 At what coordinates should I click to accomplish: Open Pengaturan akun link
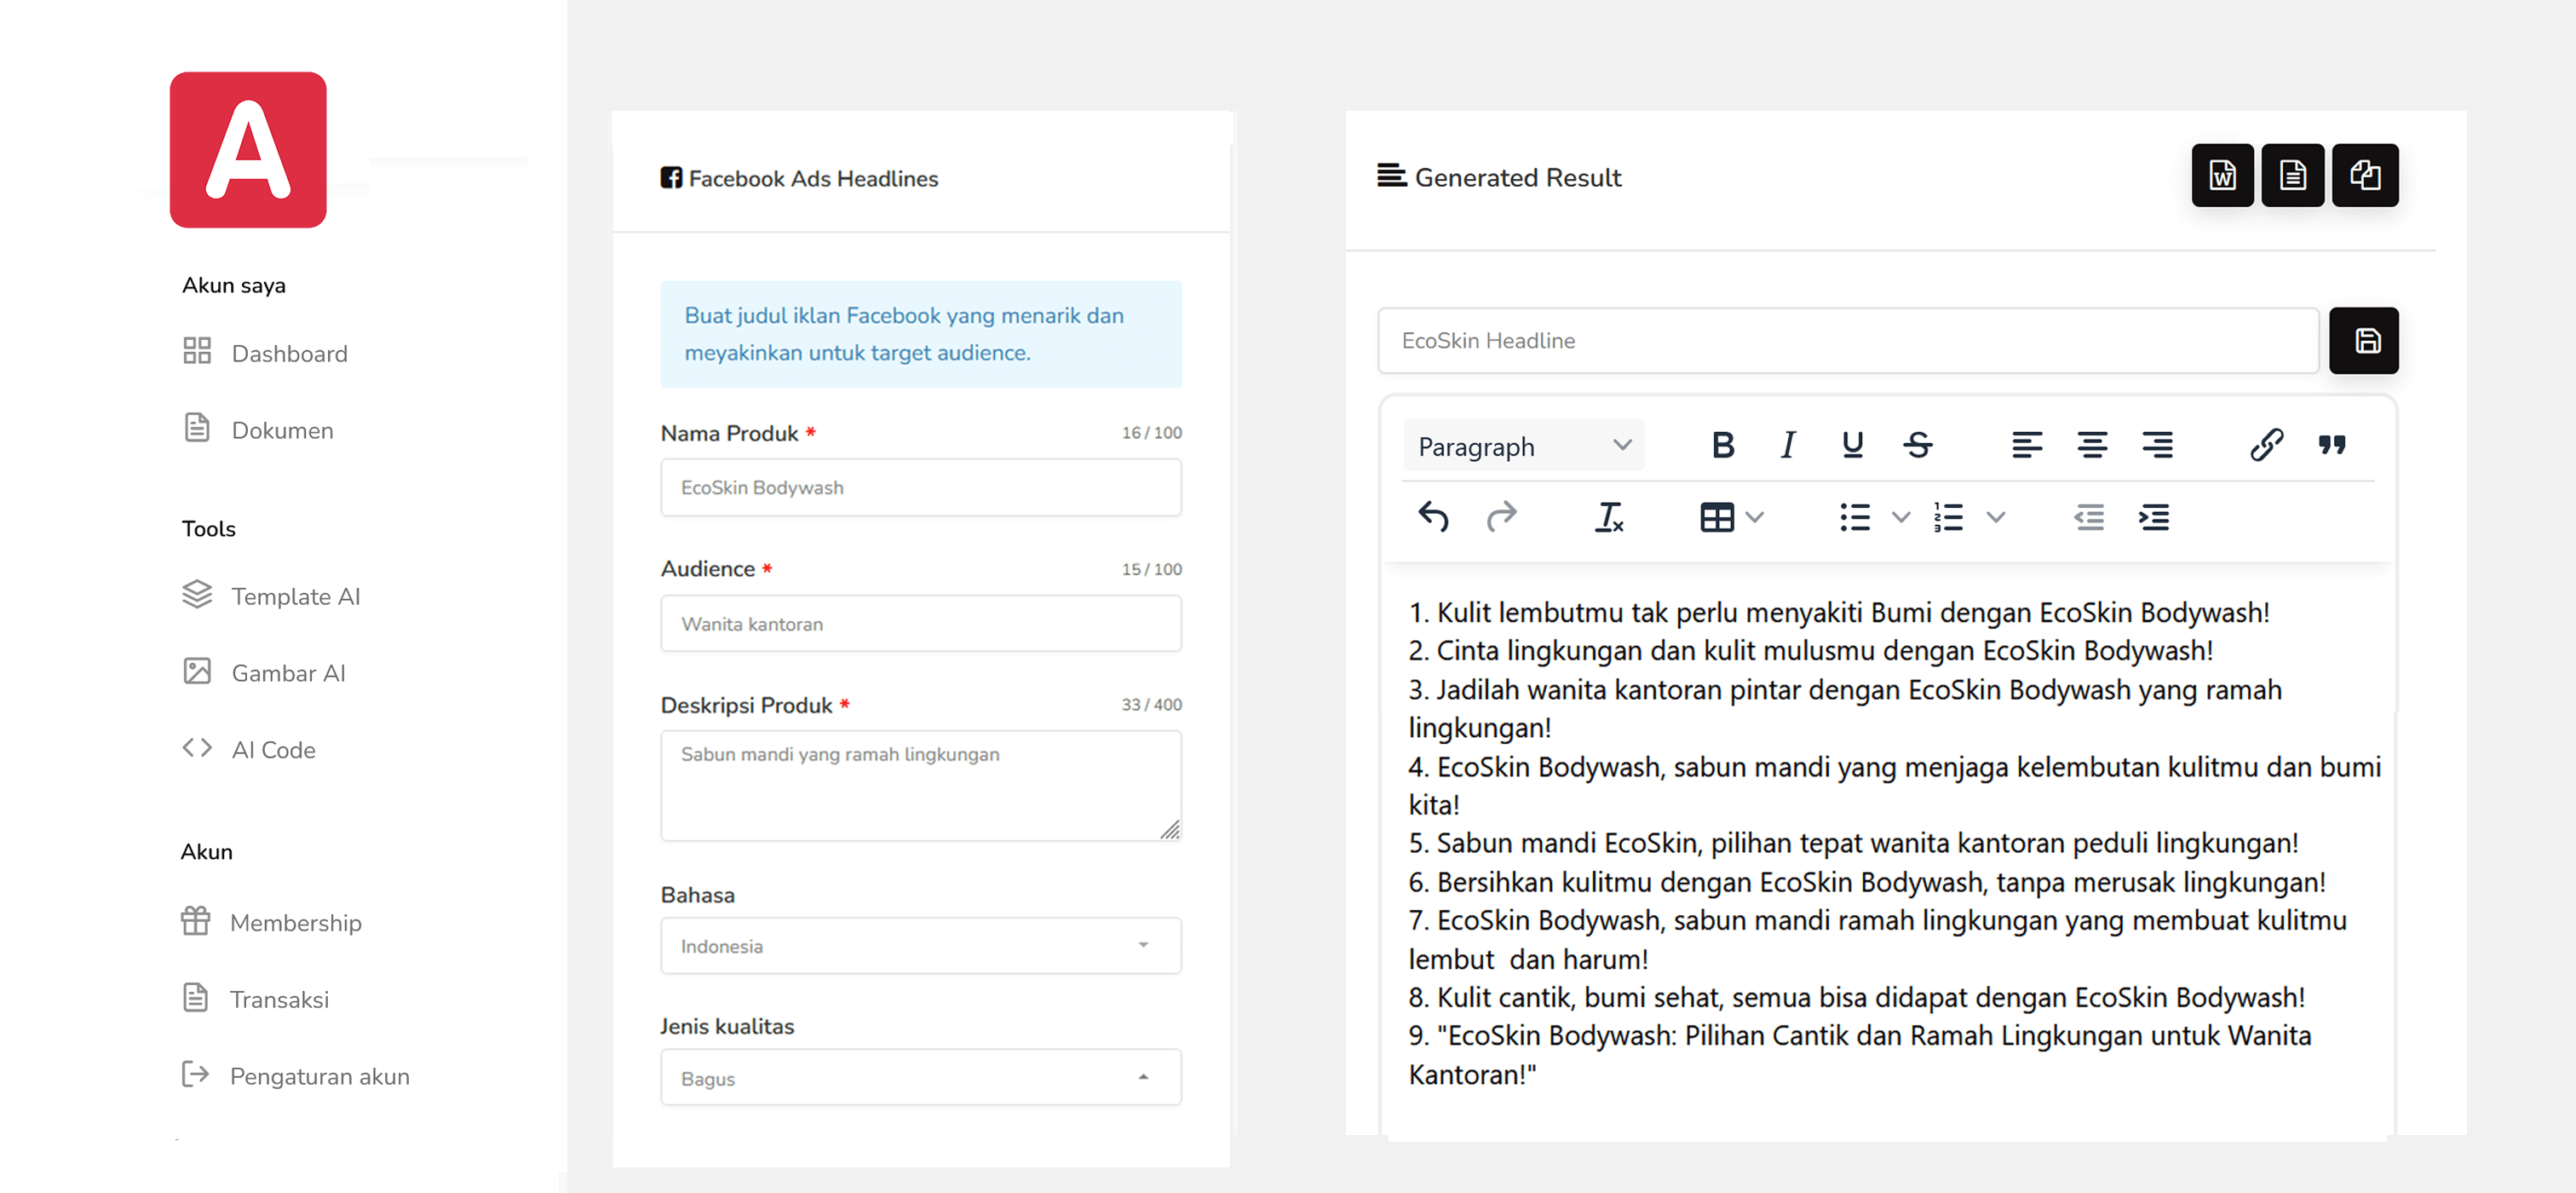coord(319,1076)
